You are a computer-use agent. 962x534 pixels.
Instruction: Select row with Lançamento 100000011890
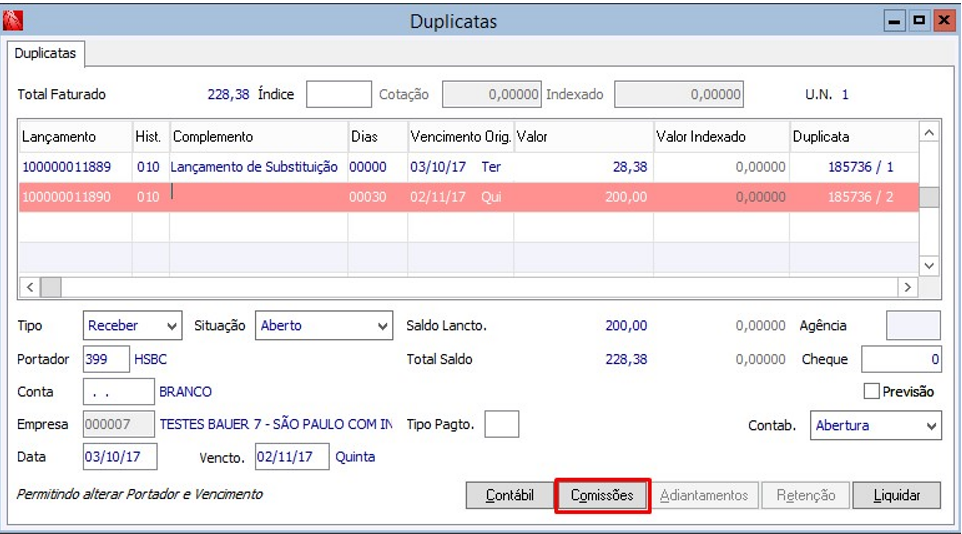click(469, 197)
